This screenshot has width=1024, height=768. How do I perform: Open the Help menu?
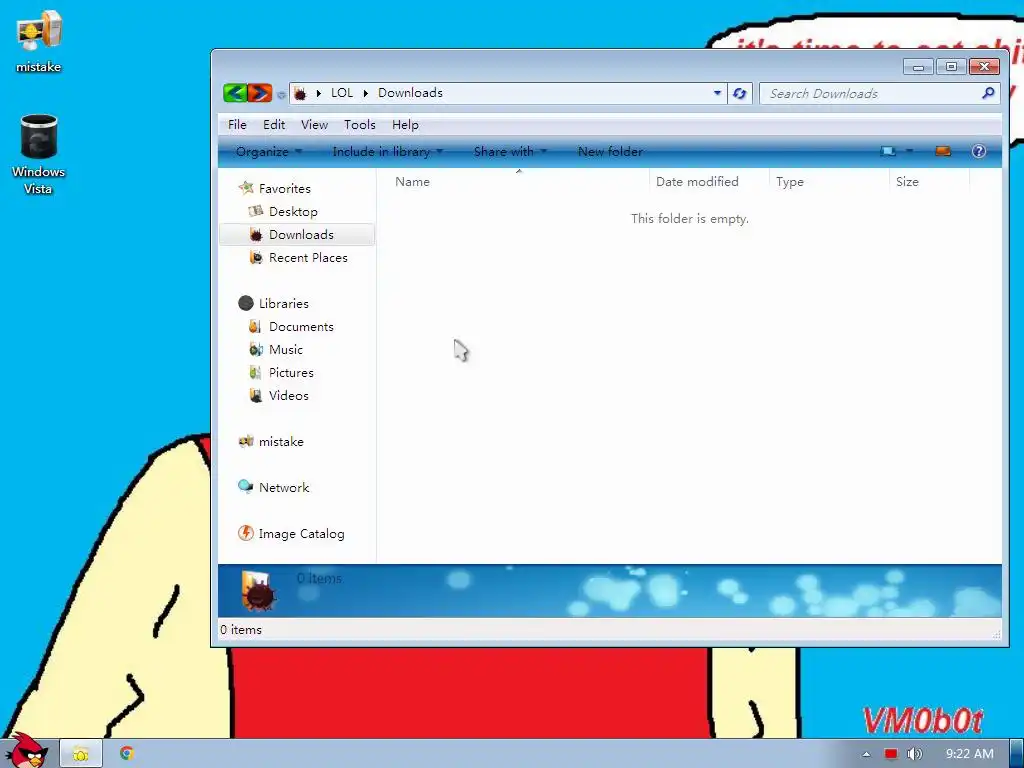coord(405,125)
